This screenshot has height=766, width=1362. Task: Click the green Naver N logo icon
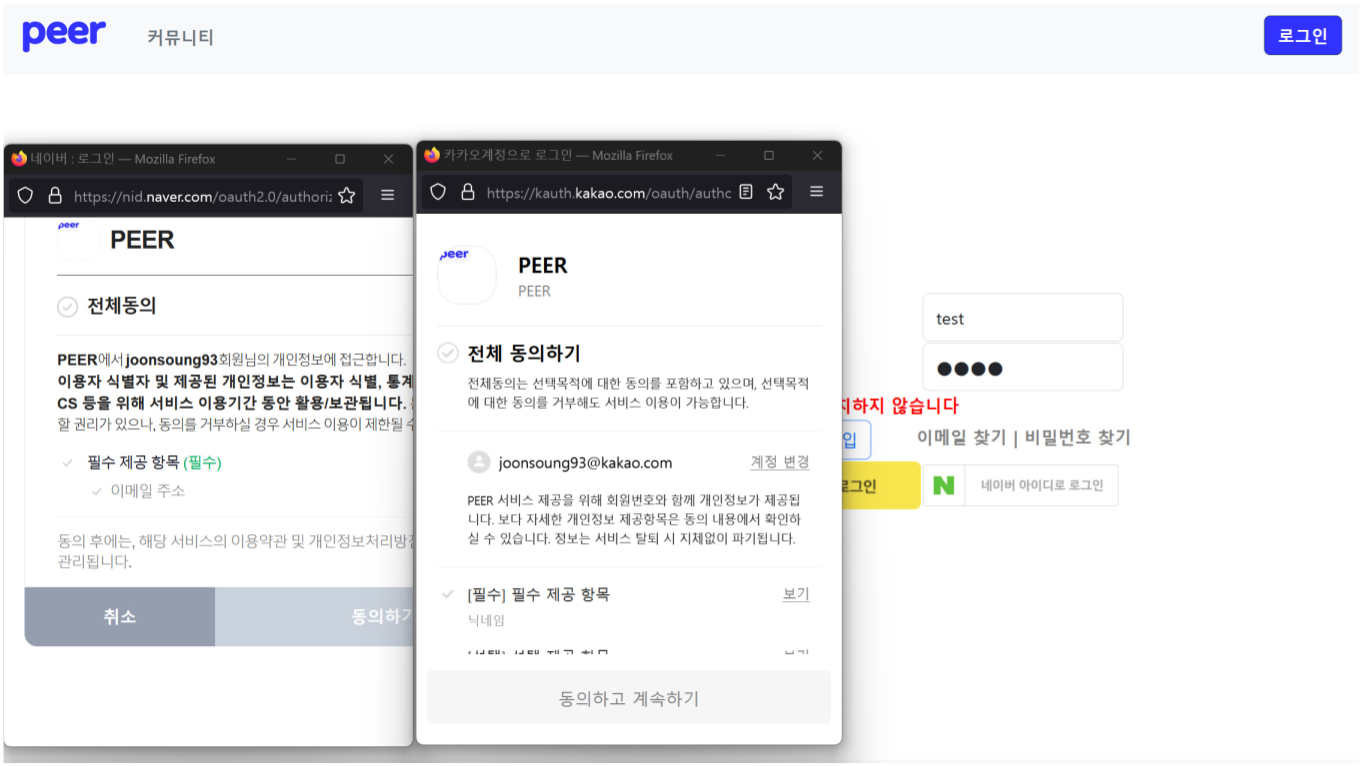click(944, 485)
